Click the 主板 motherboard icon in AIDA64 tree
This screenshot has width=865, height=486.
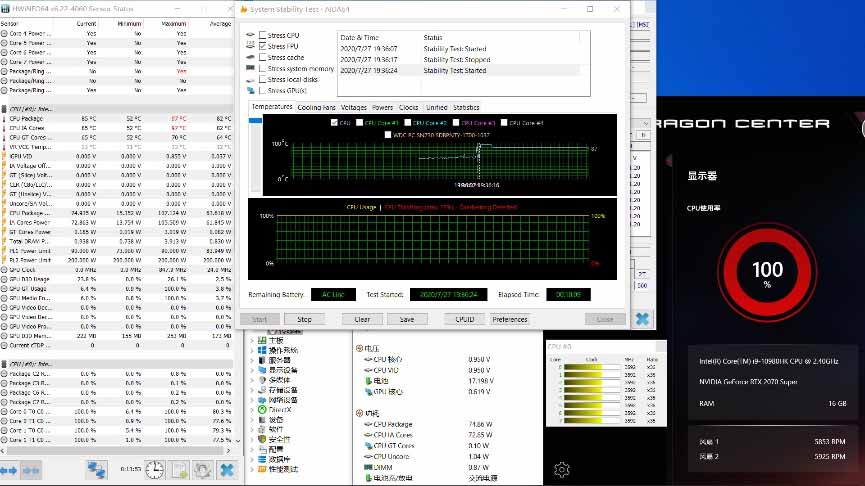point(262,340)
